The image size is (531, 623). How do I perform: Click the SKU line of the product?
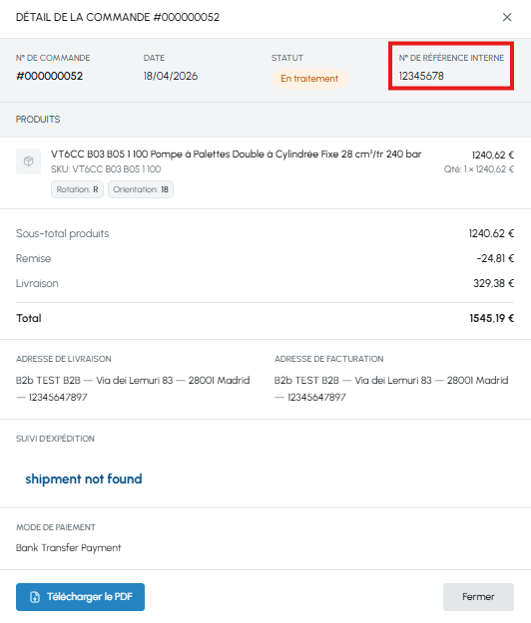point(106,169)
